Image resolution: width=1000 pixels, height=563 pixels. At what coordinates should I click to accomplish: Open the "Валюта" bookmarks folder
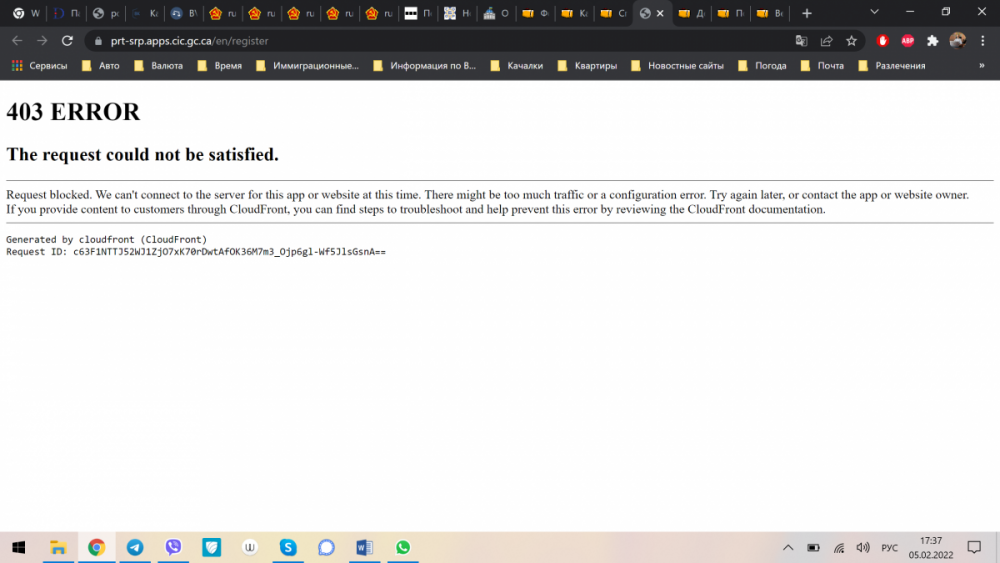[158, 66]
